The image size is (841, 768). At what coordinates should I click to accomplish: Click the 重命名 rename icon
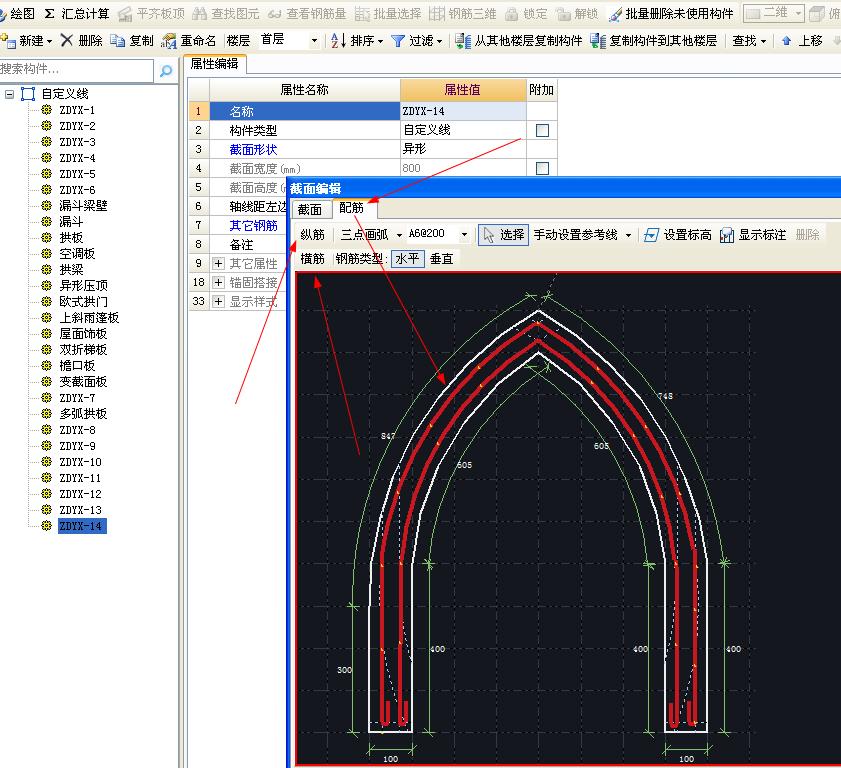pyautogui.click(x=168, y=41)
